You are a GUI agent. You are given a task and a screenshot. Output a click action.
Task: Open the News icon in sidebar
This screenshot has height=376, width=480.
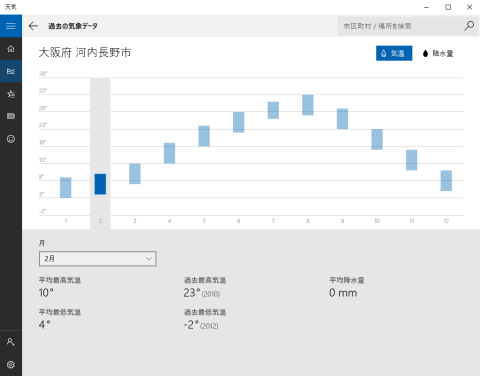(x=11, y=116)
